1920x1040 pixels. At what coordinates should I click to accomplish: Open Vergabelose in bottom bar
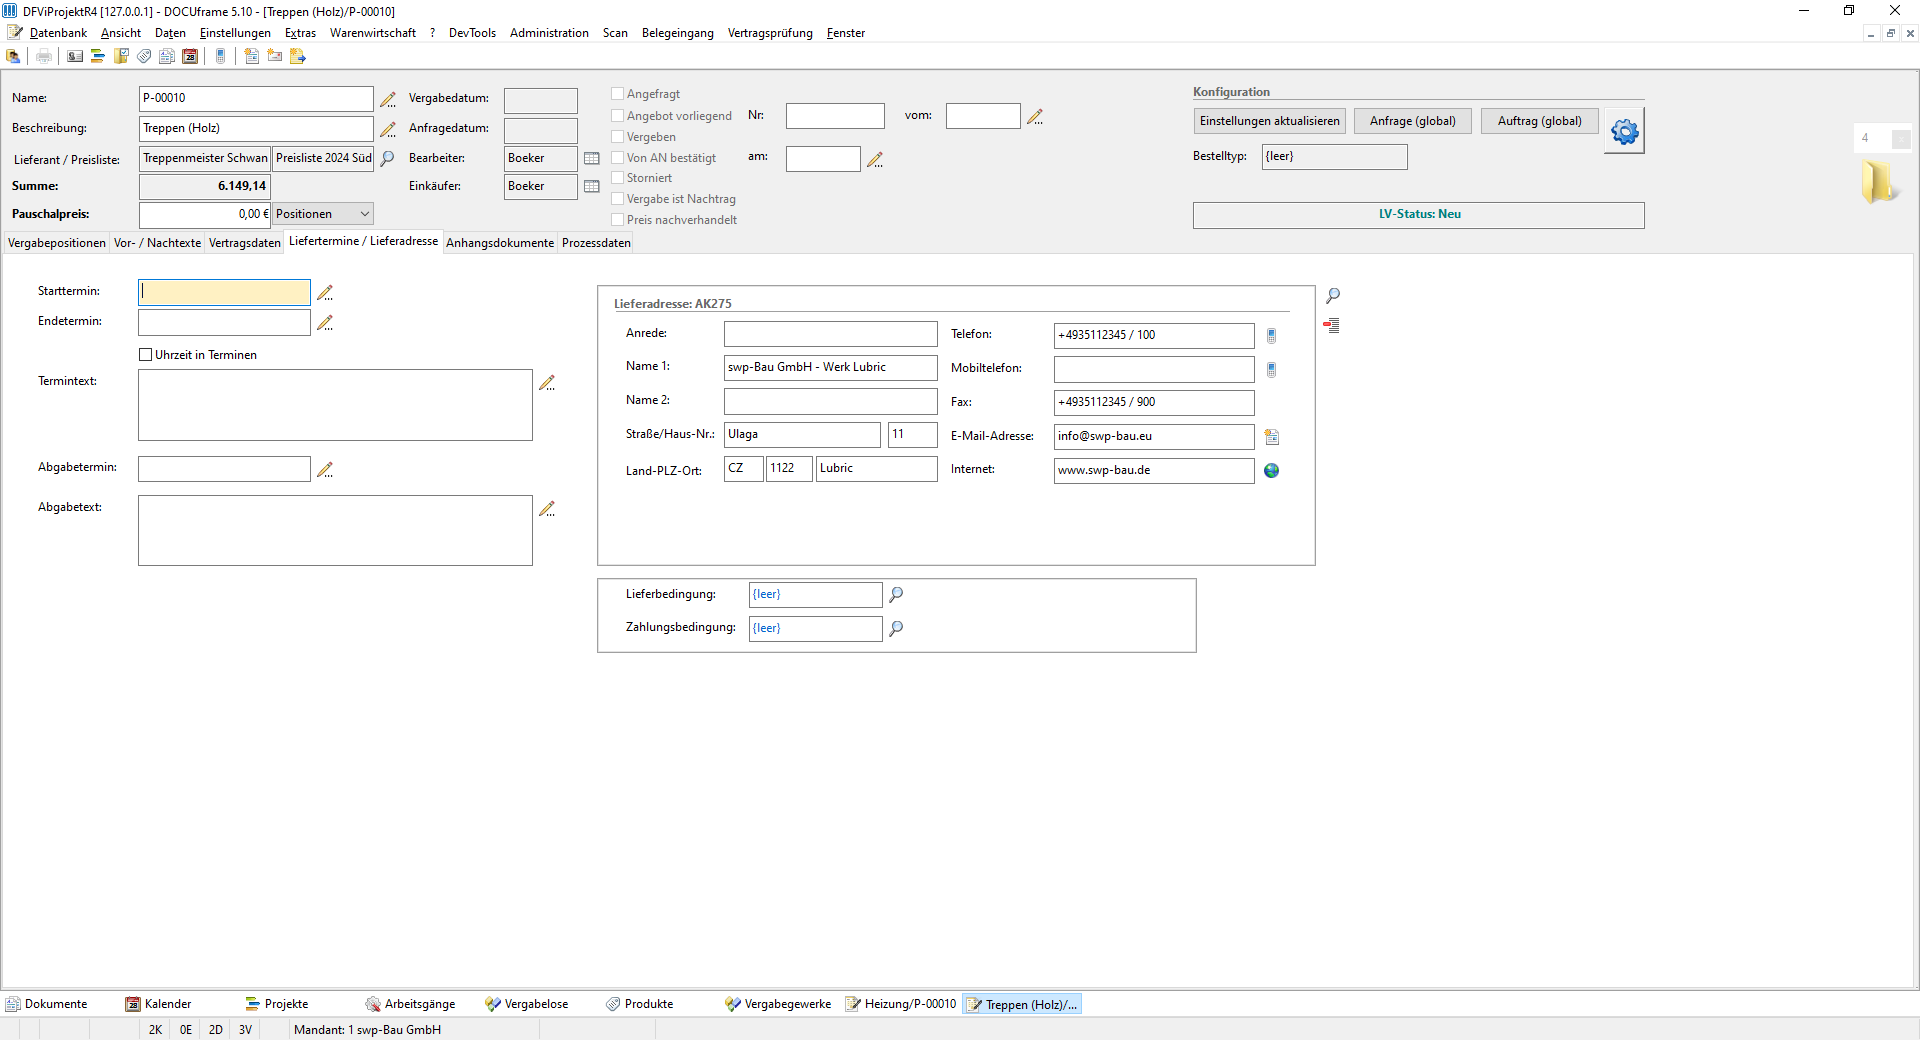pyautogui.click(x=527, y=1004)
